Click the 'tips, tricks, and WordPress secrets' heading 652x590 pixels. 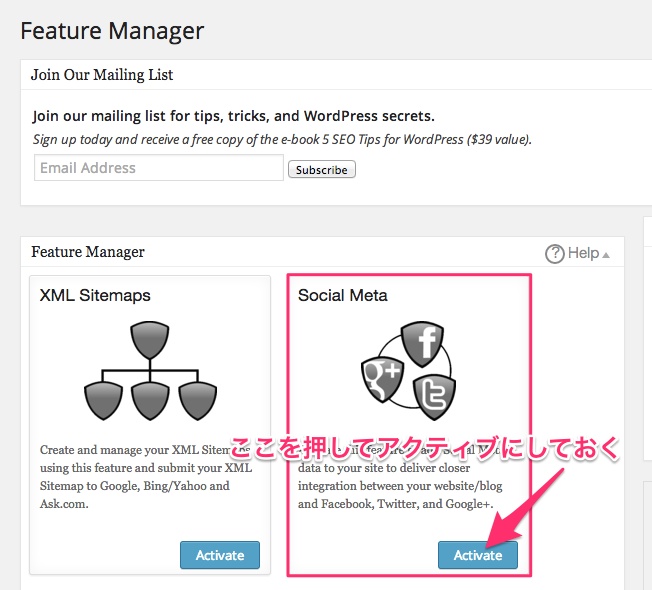point(234,116)
